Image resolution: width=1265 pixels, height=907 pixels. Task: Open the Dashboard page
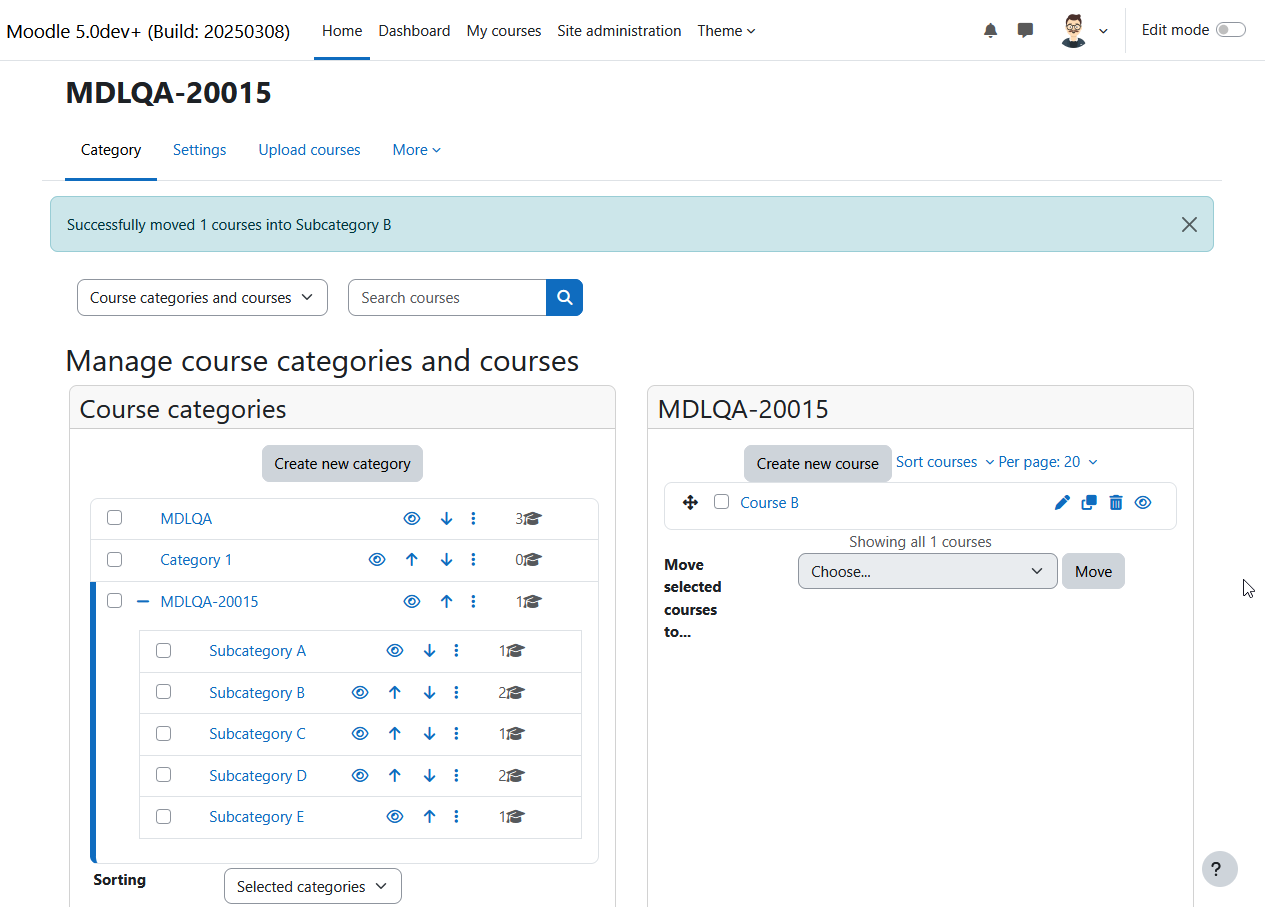[x=414, y=31]
